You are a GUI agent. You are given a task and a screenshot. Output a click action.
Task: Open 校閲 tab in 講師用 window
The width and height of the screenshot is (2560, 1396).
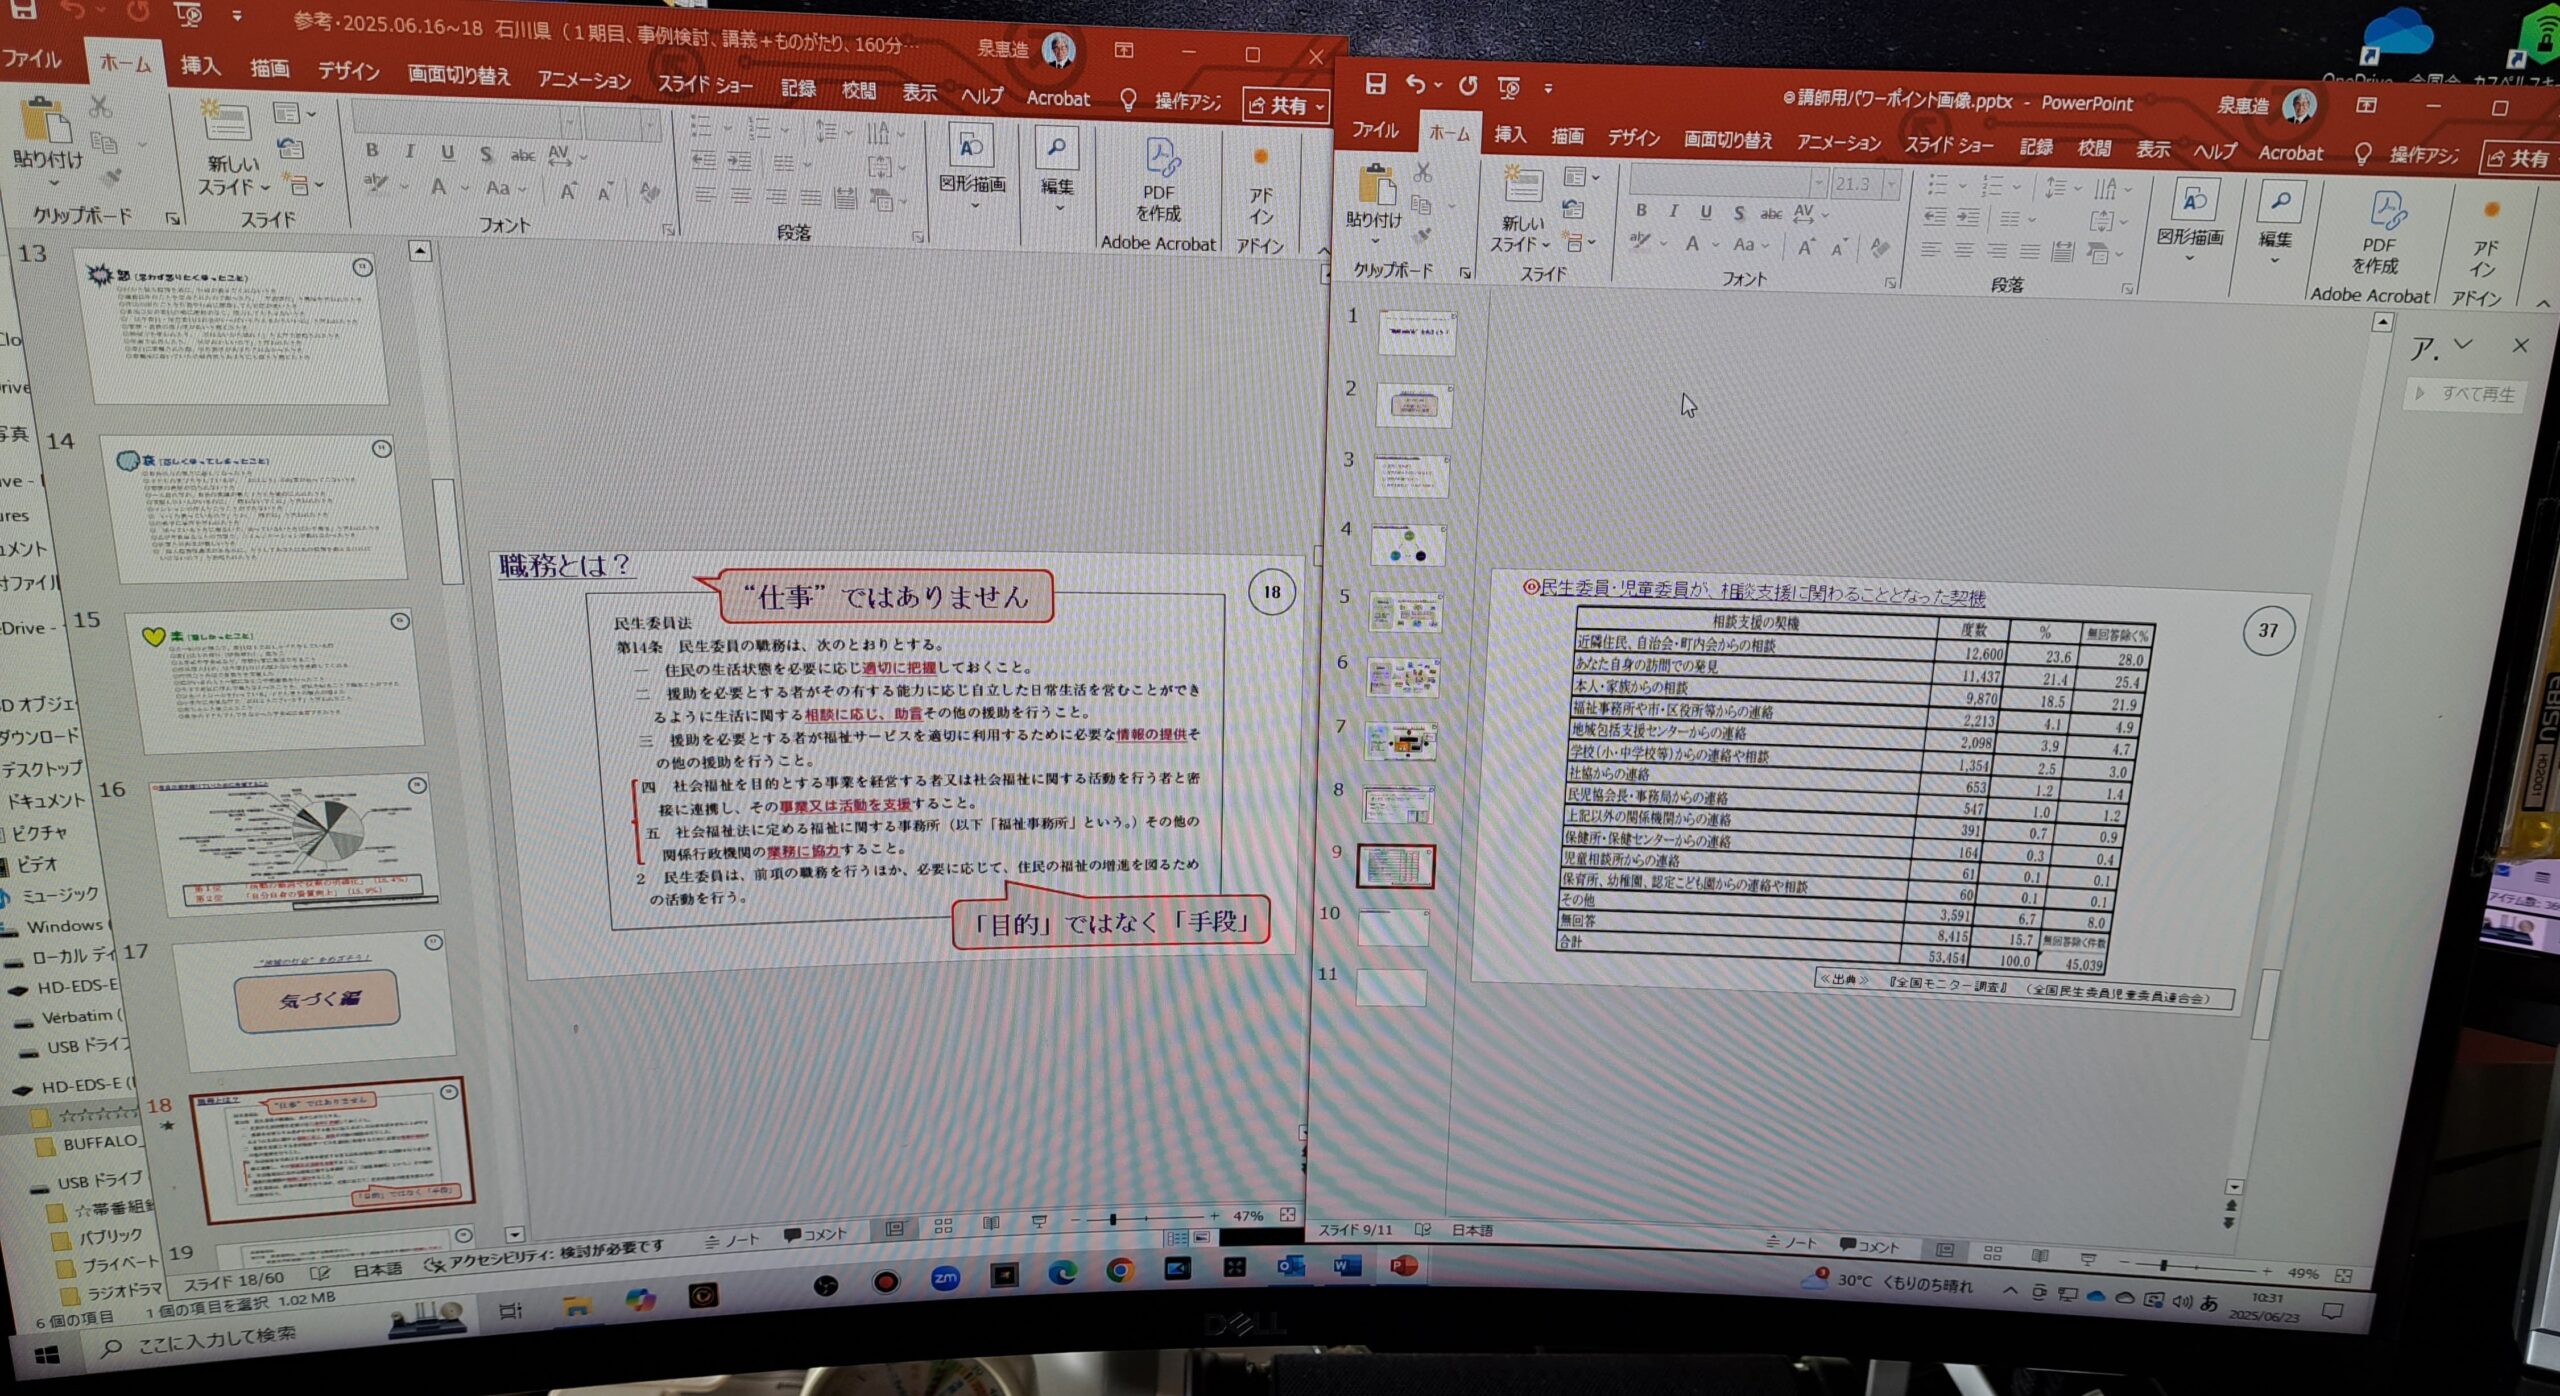[2094, 149]
